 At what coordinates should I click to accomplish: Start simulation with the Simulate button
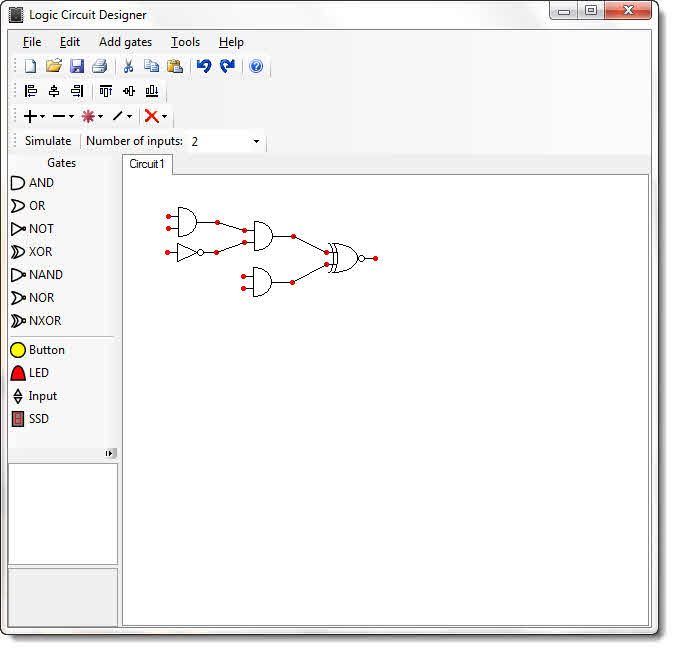pos(48,141)
